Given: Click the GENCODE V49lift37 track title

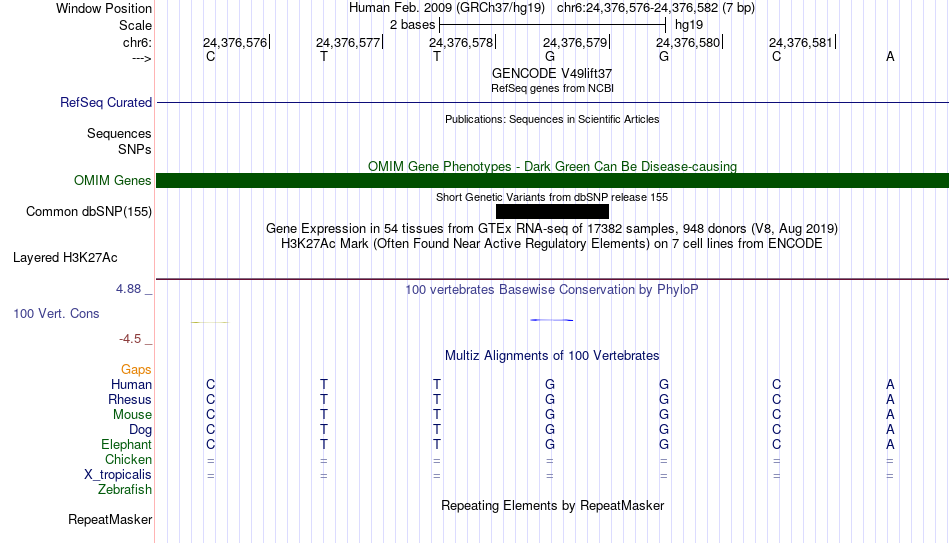Looking at the screenshot, I should (552, 73).
